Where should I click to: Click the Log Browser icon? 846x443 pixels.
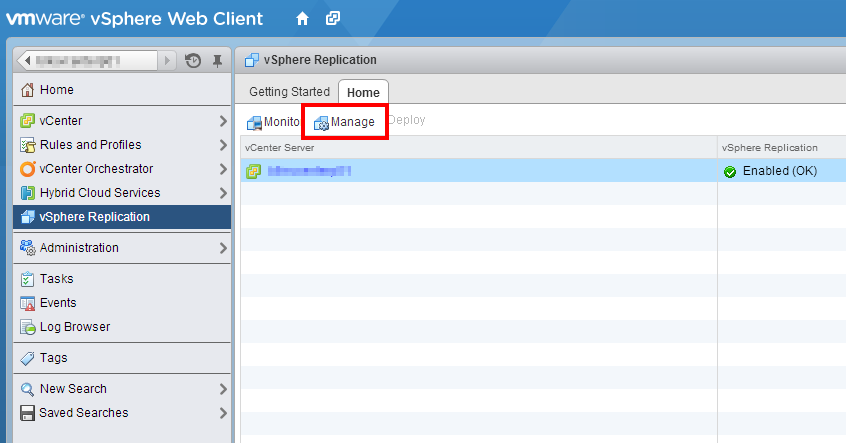click(x=28, y=327)
